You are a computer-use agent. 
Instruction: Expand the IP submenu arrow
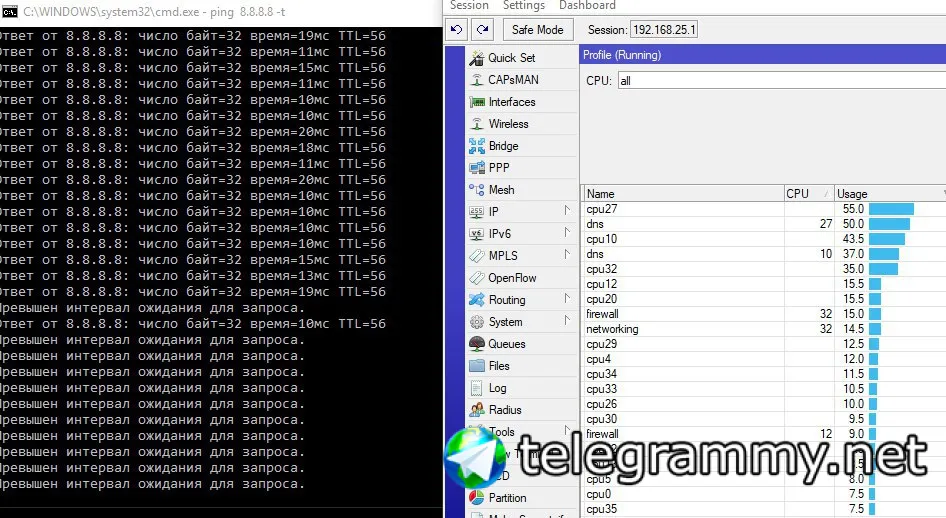coord(567,210)
